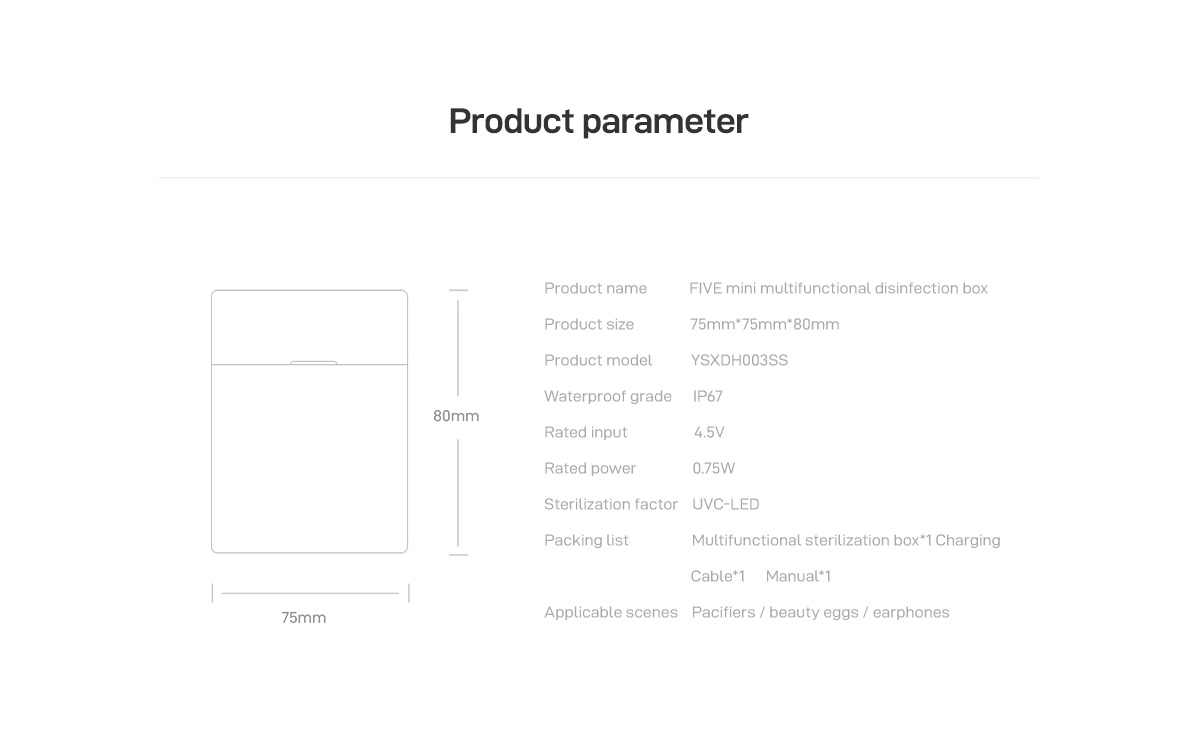Select the IP67 waterproof grade value
Screen dimensions: 1200x749
click(x=708, y=396)
